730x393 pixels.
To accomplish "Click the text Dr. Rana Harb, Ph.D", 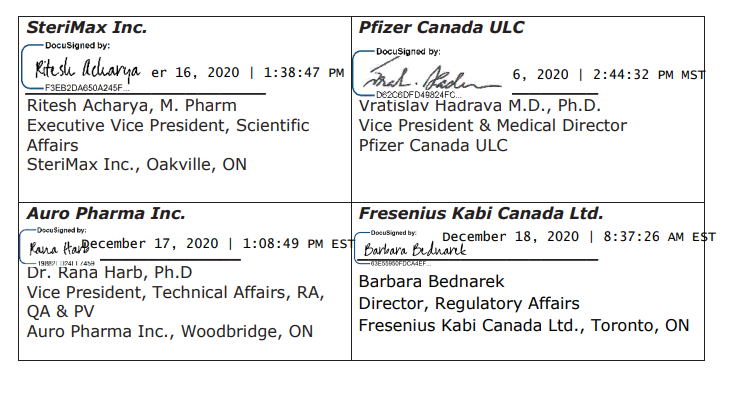I will [x=109, y=272].
